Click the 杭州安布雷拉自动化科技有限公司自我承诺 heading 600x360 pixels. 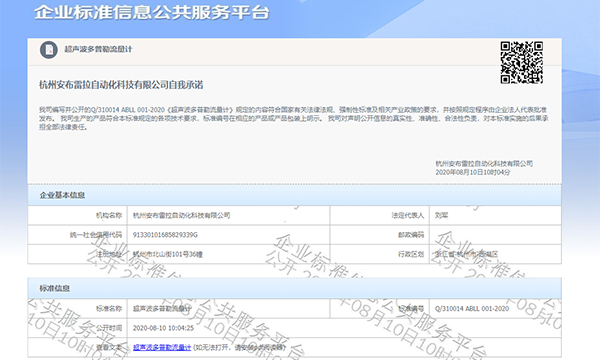121,85
